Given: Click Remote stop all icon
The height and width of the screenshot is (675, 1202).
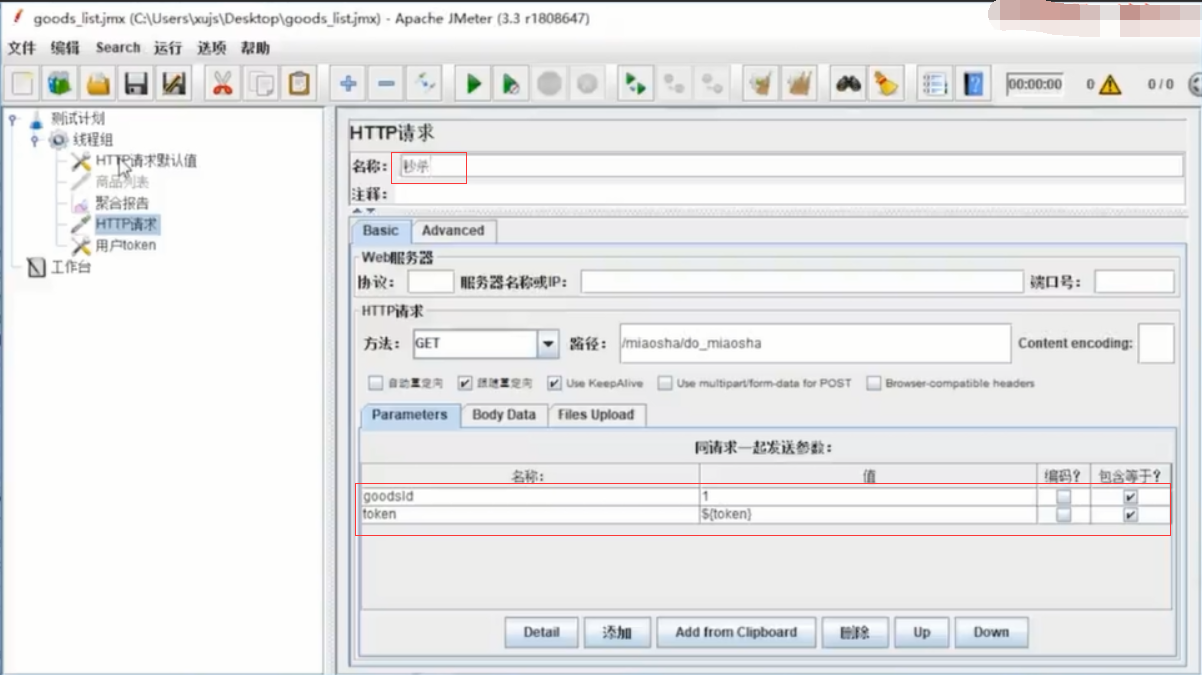Looking at the screenshot, I should tap(673, 84).
